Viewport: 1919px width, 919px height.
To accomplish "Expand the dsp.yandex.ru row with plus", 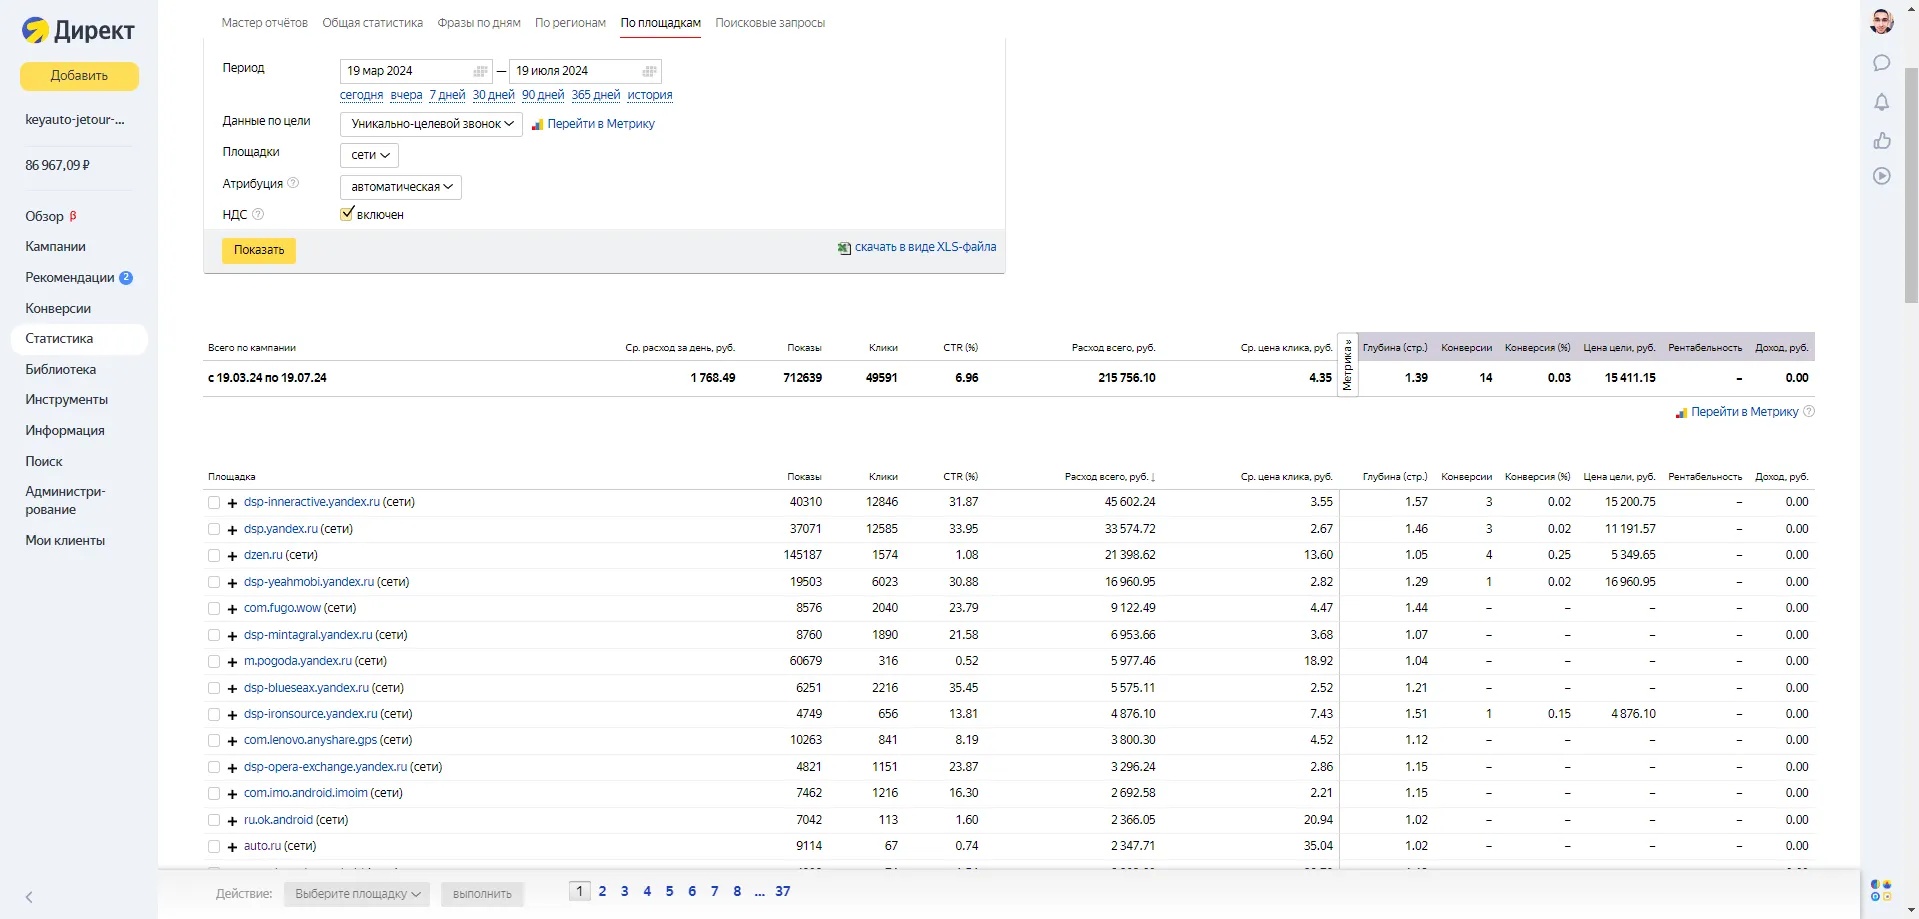I will (x=232, y=530).
